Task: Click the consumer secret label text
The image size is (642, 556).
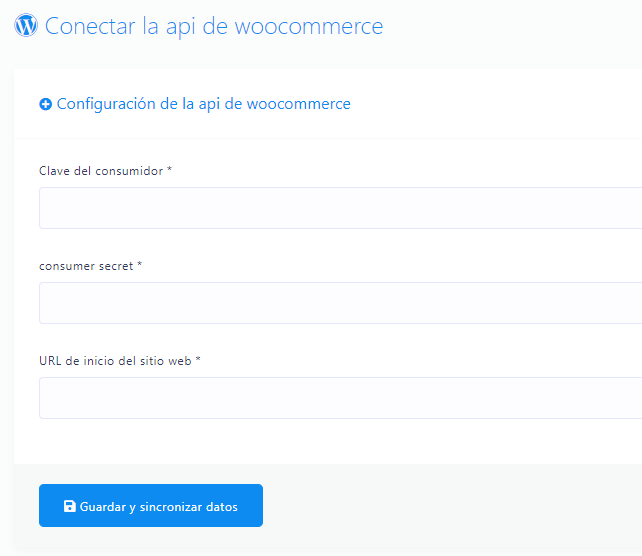Action: coord(86,266)
